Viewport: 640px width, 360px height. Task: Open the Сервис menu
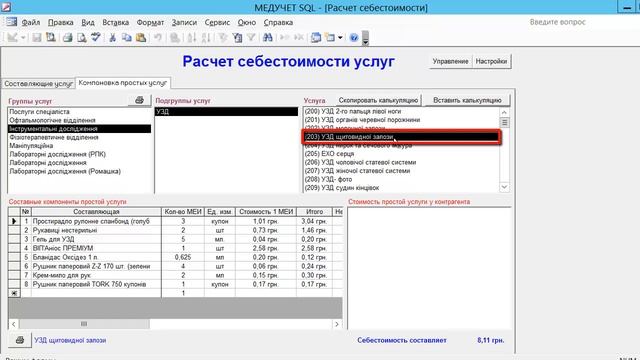click(217, 22)
